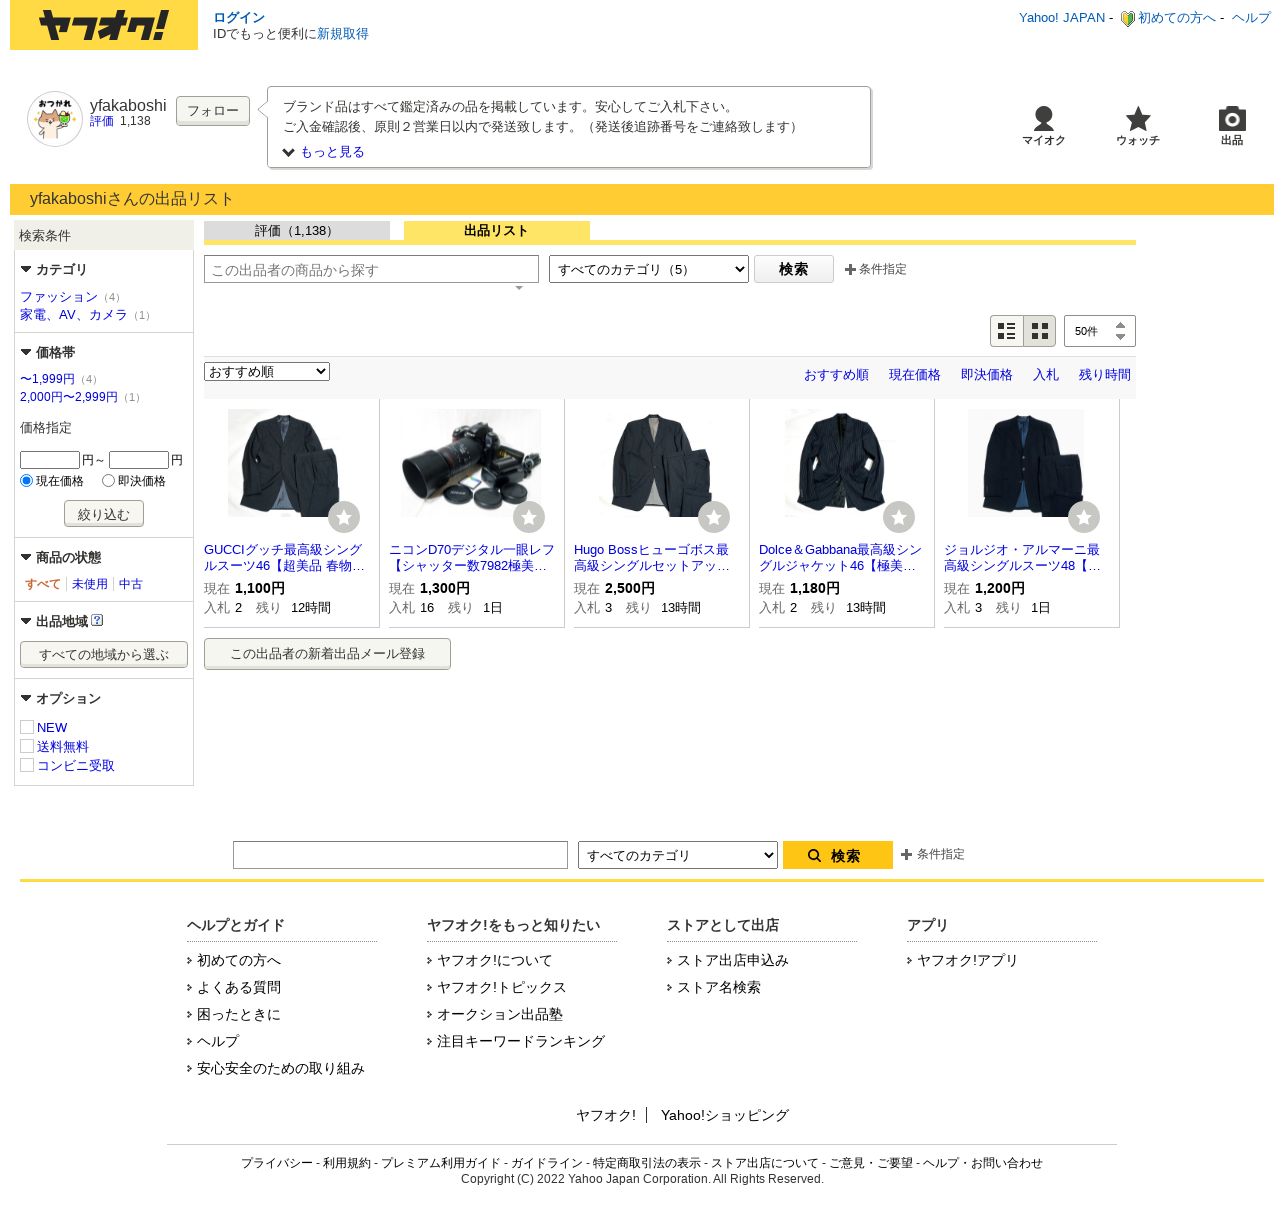Open bottom すべてのカテゴリ dropdown
The width and height of the screenshot is (1284, 1207).
click(x=678, y=855)
